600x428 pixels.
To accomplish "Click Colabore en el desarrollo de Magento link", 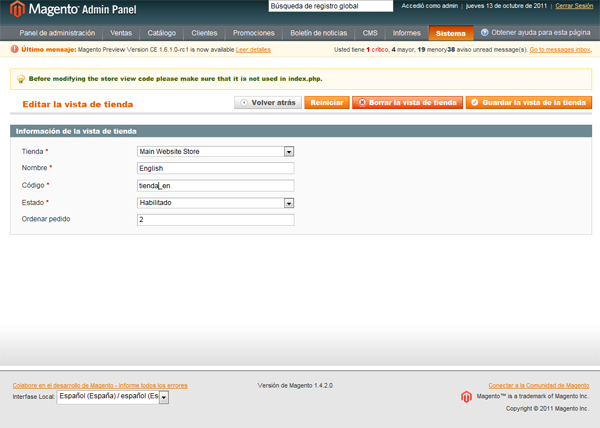I will tap(100, 386).
